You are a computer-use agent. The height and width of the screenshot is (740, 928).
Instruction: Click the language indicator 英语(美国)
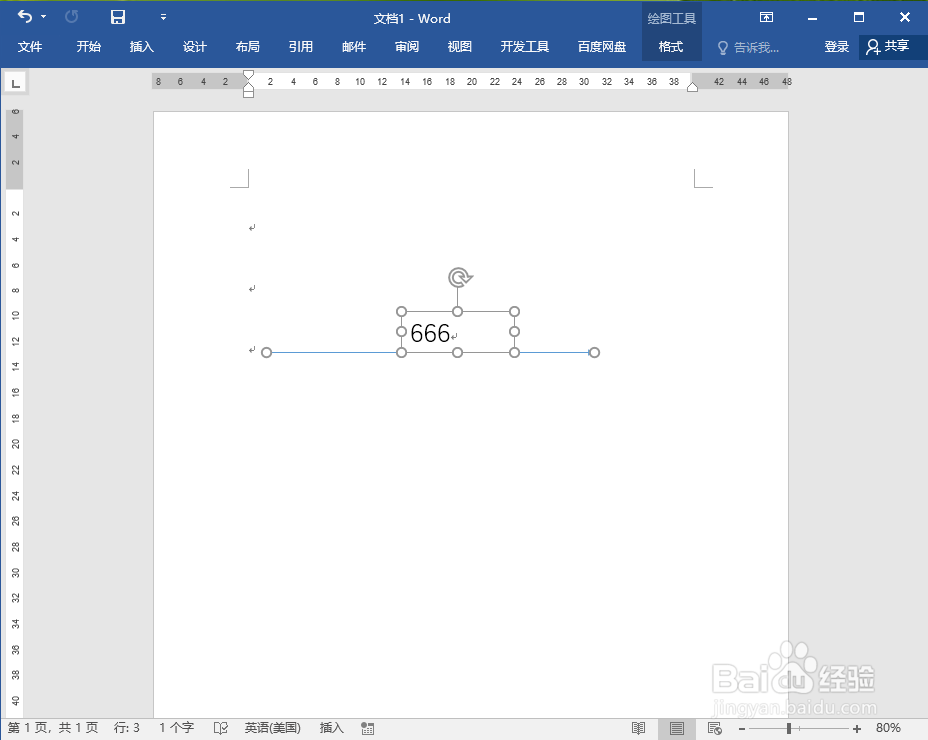tap(273, 728)
